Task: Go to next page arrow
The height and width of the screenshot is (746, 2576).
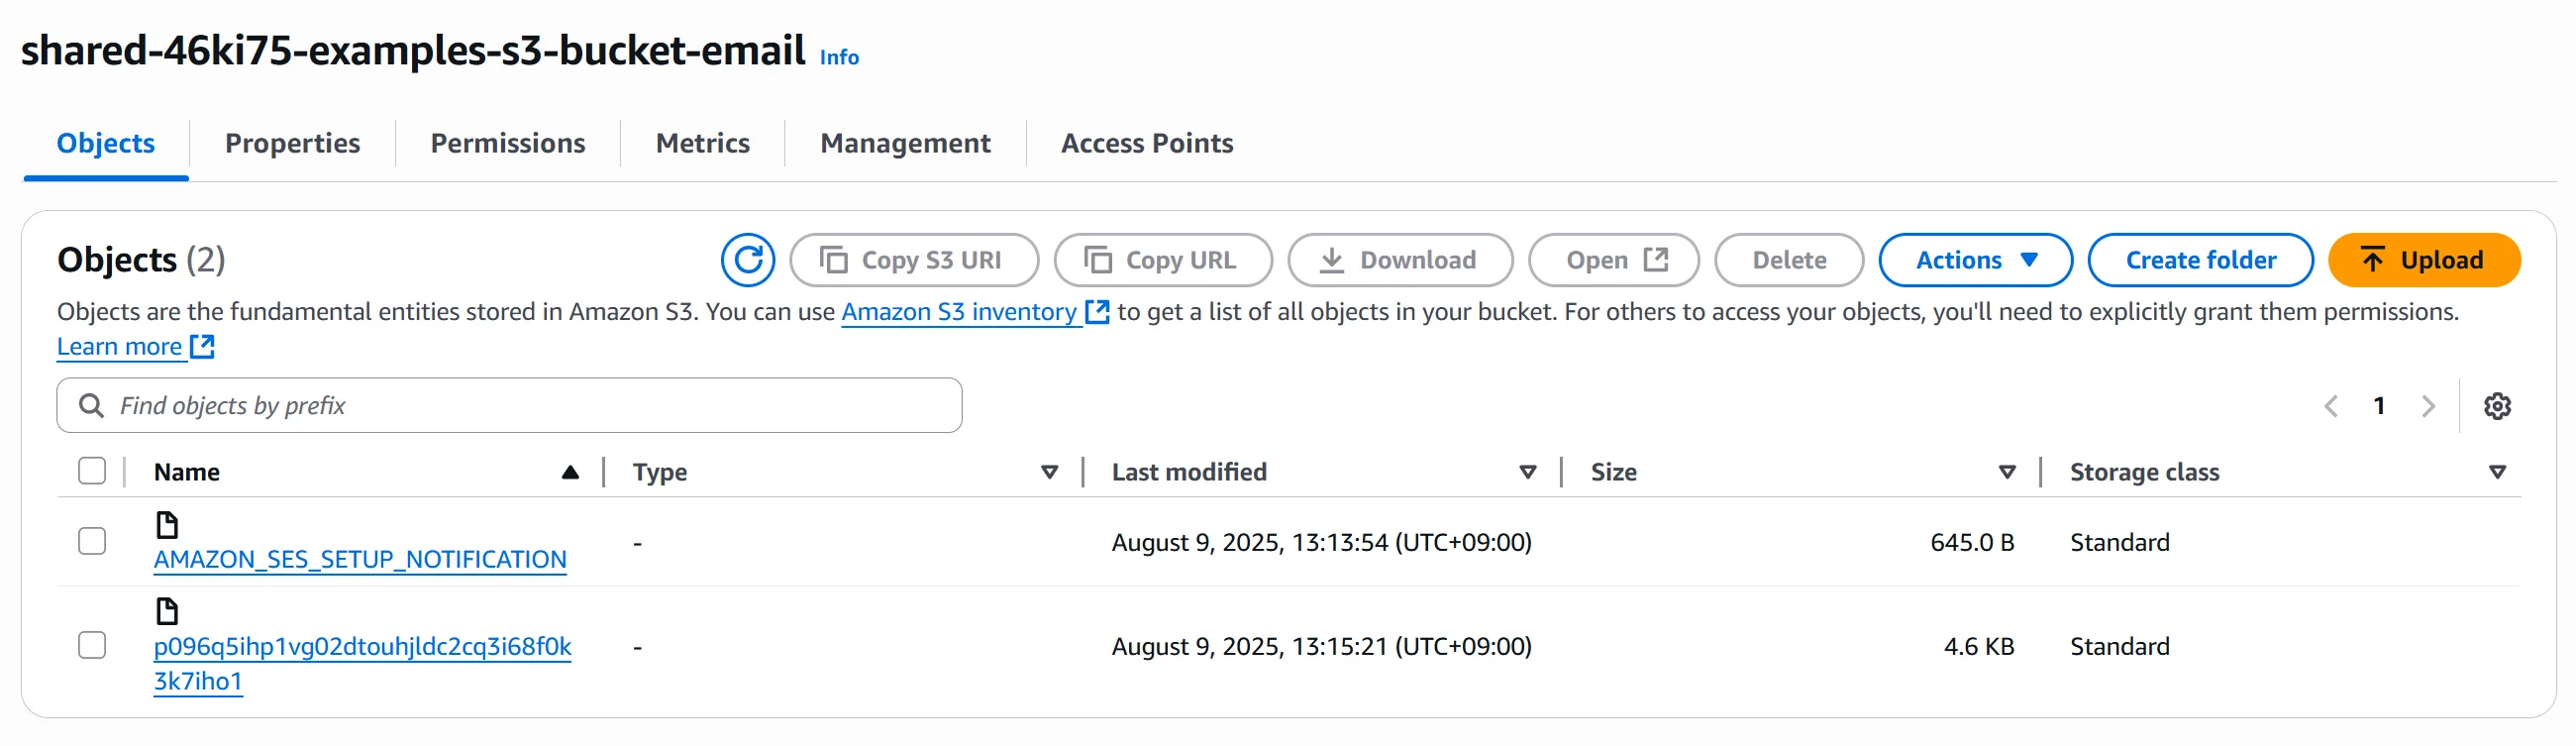Action: pos(2428,406)
